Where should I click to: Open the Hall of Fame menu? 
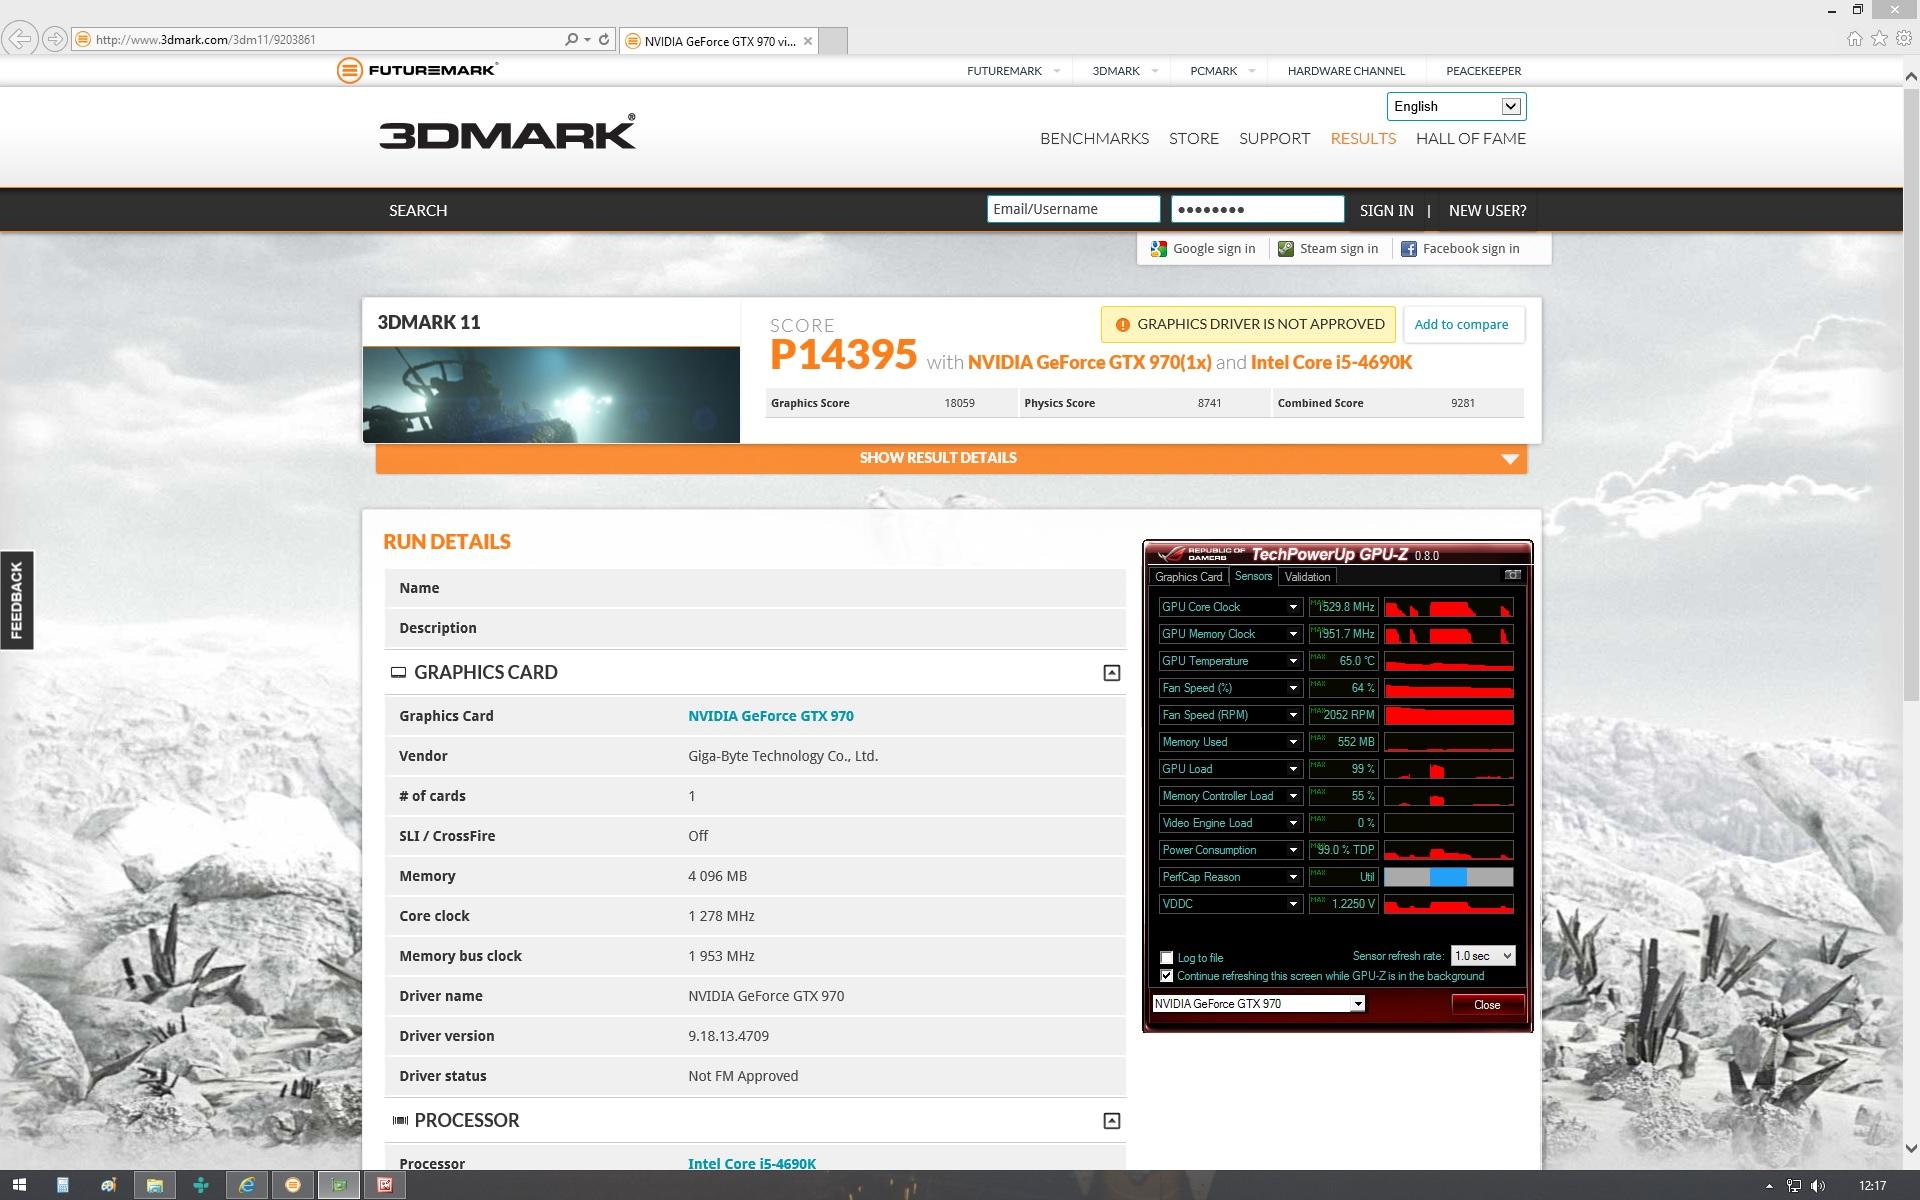[x=1470, y=139]
